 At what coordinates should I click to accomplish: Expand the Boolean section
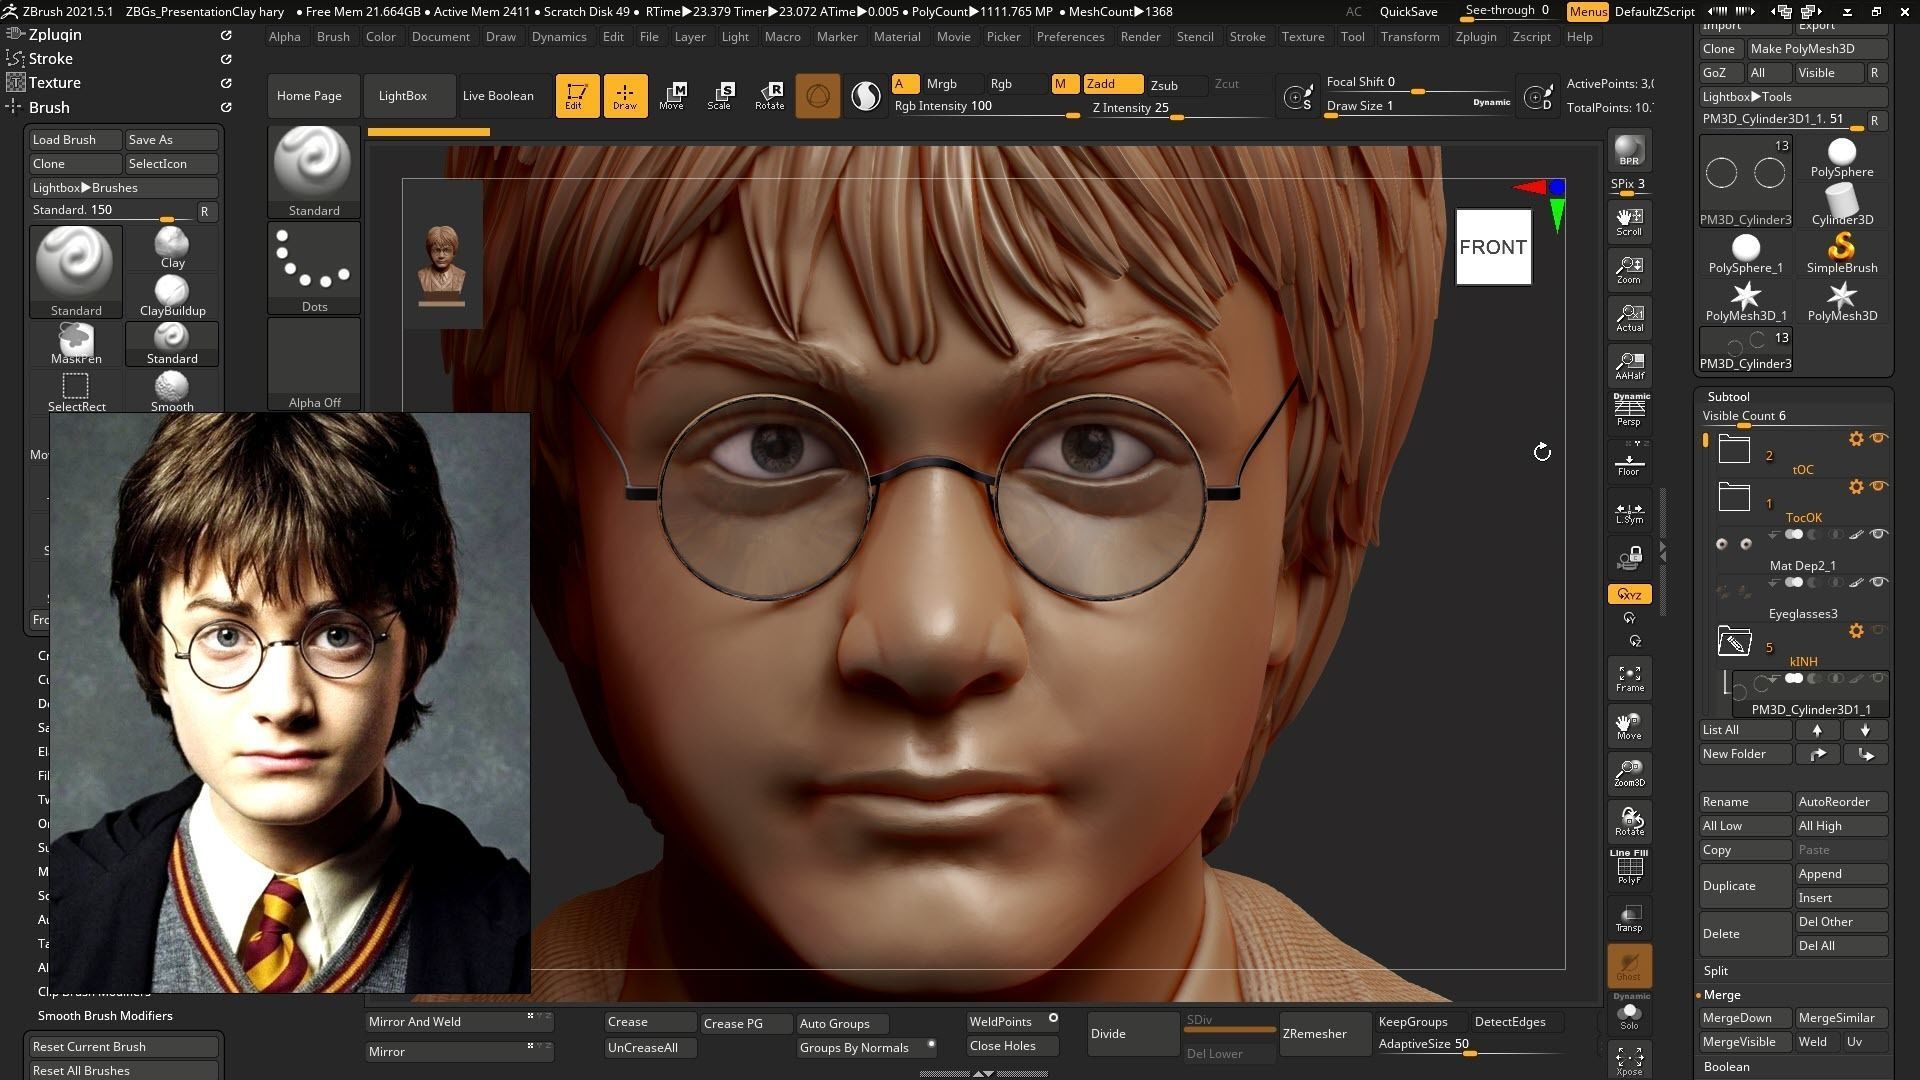tap(1726, 1067)
